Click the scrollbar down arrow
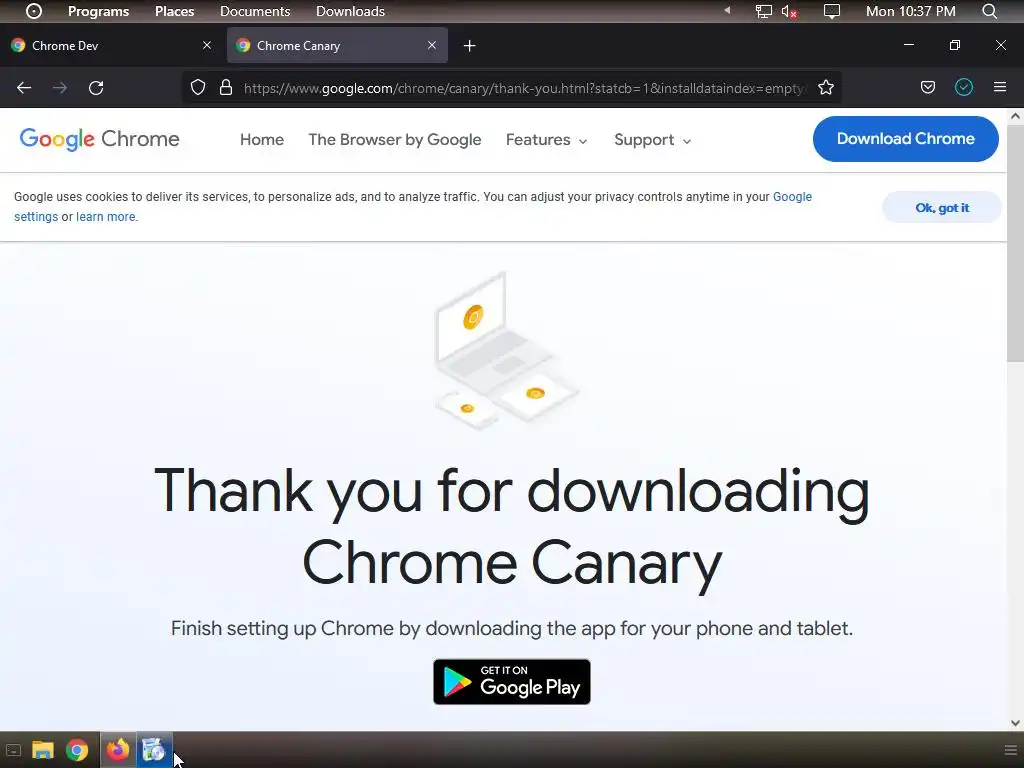 coord(1015,723)
